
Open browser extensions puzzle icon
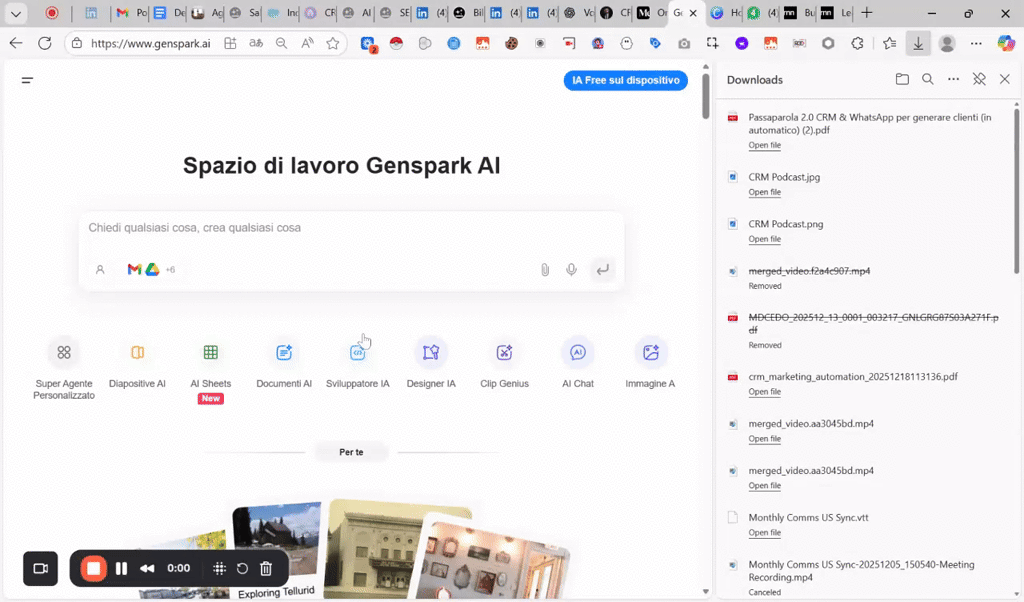(857, 43)
